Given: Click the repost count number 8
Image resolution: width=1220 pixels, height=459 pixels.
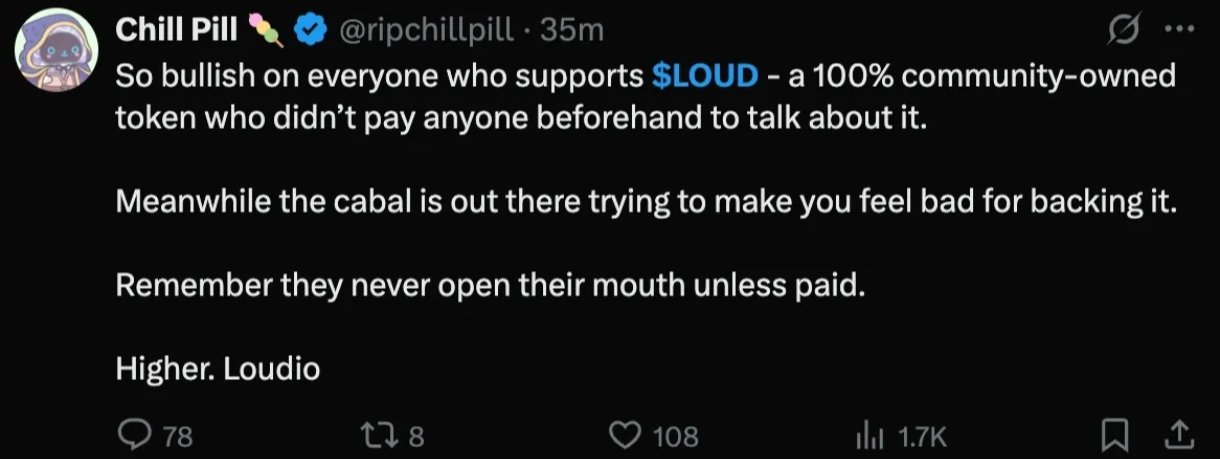Looking at the screenshot, I should coord(417,436).
